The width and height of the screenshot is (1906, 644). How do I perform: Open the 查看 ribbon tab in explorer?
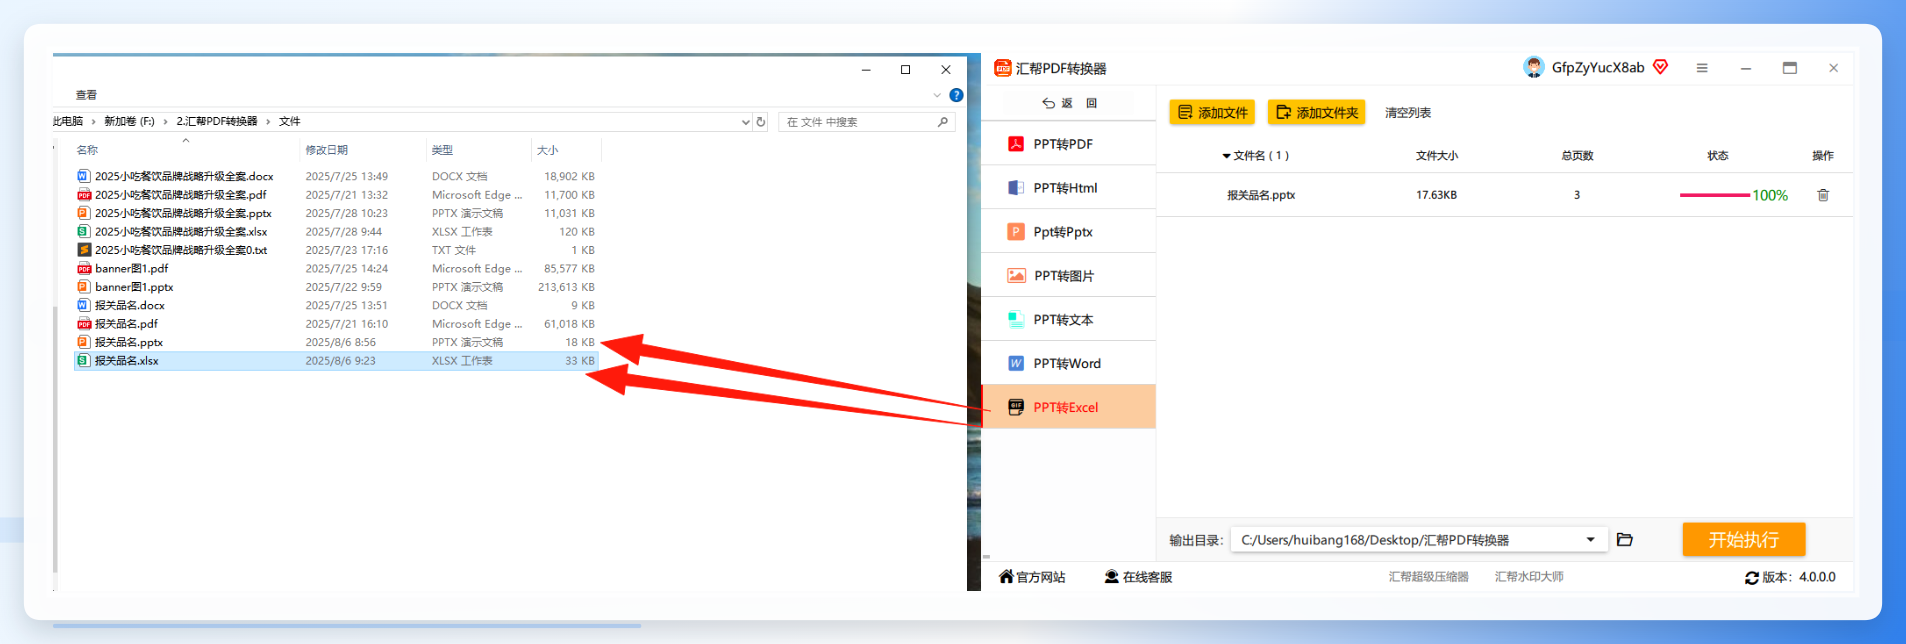tap(86, 95)
